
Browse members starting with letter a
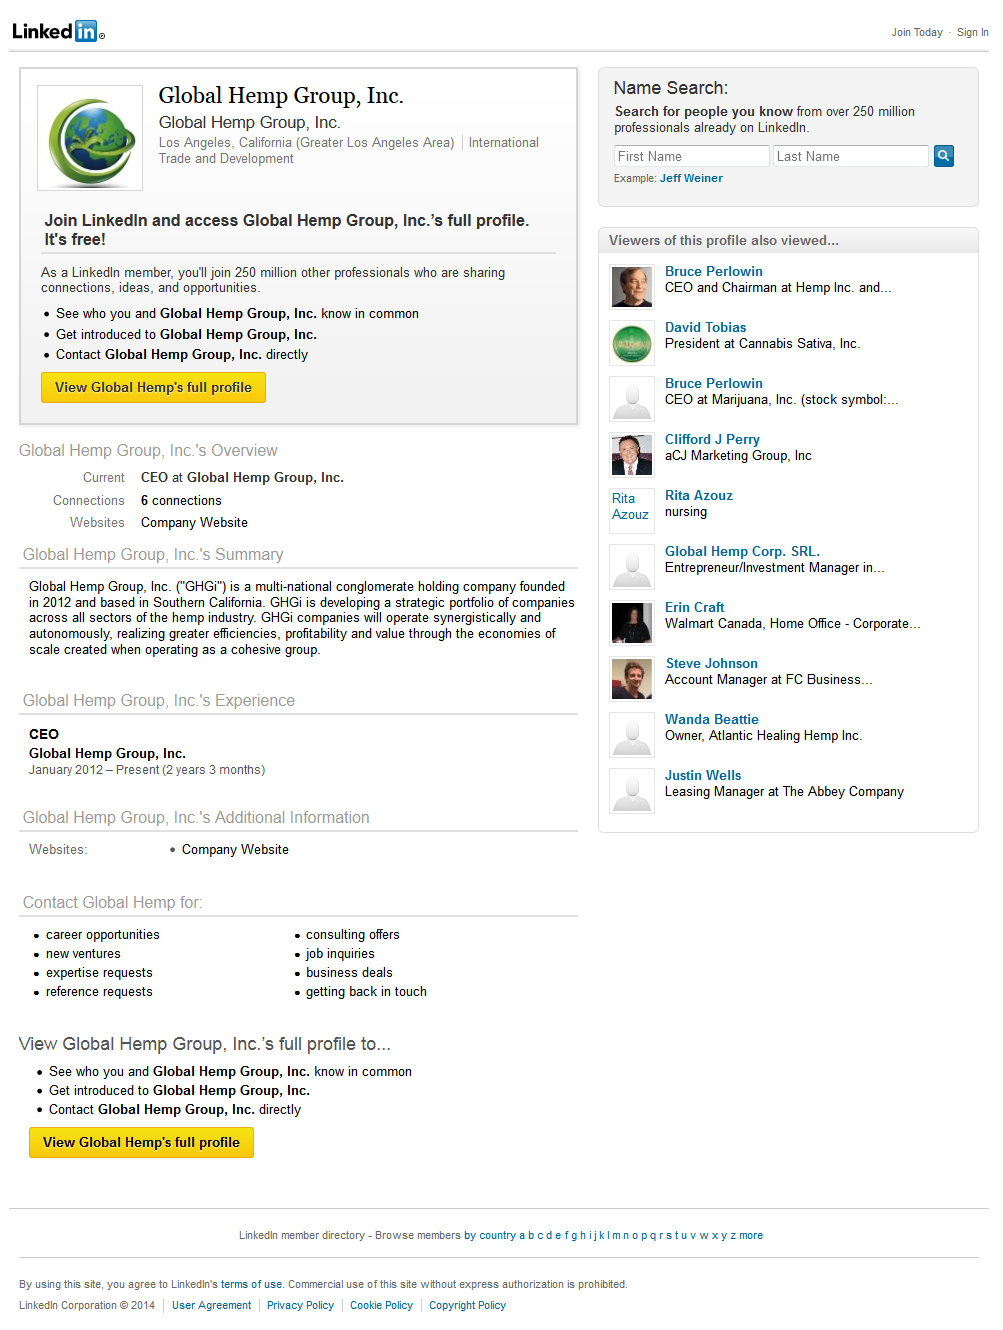522,1235
